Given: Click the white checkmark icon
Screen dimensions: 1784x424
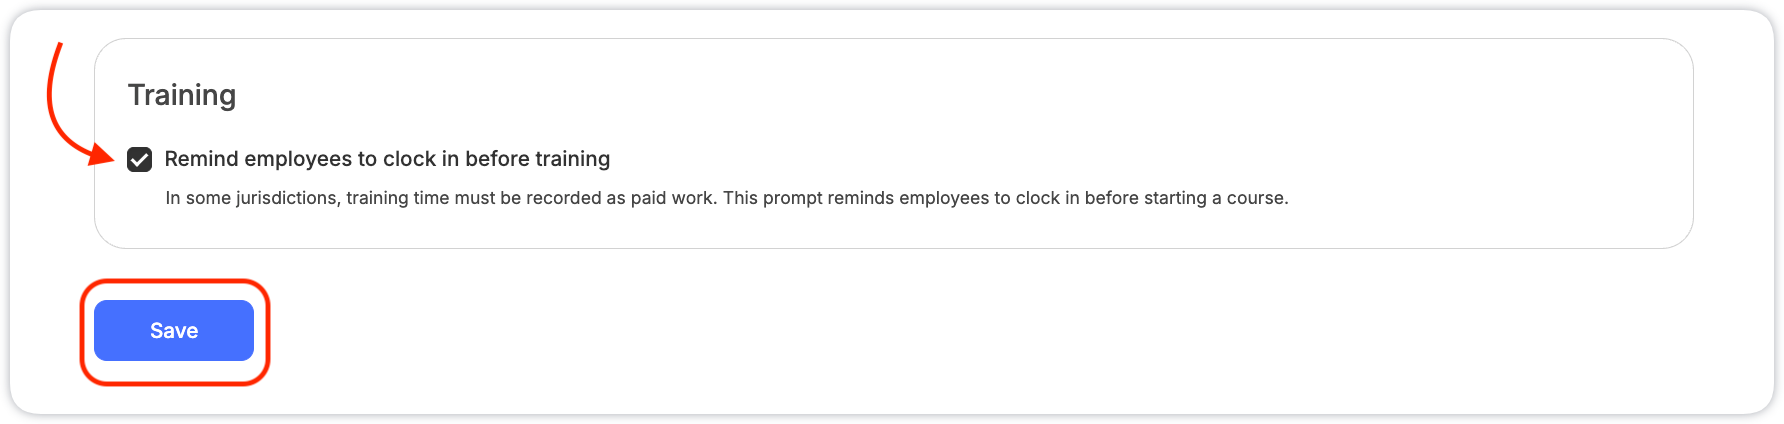Looking at the screenshot, I should (x=139, y=159).
